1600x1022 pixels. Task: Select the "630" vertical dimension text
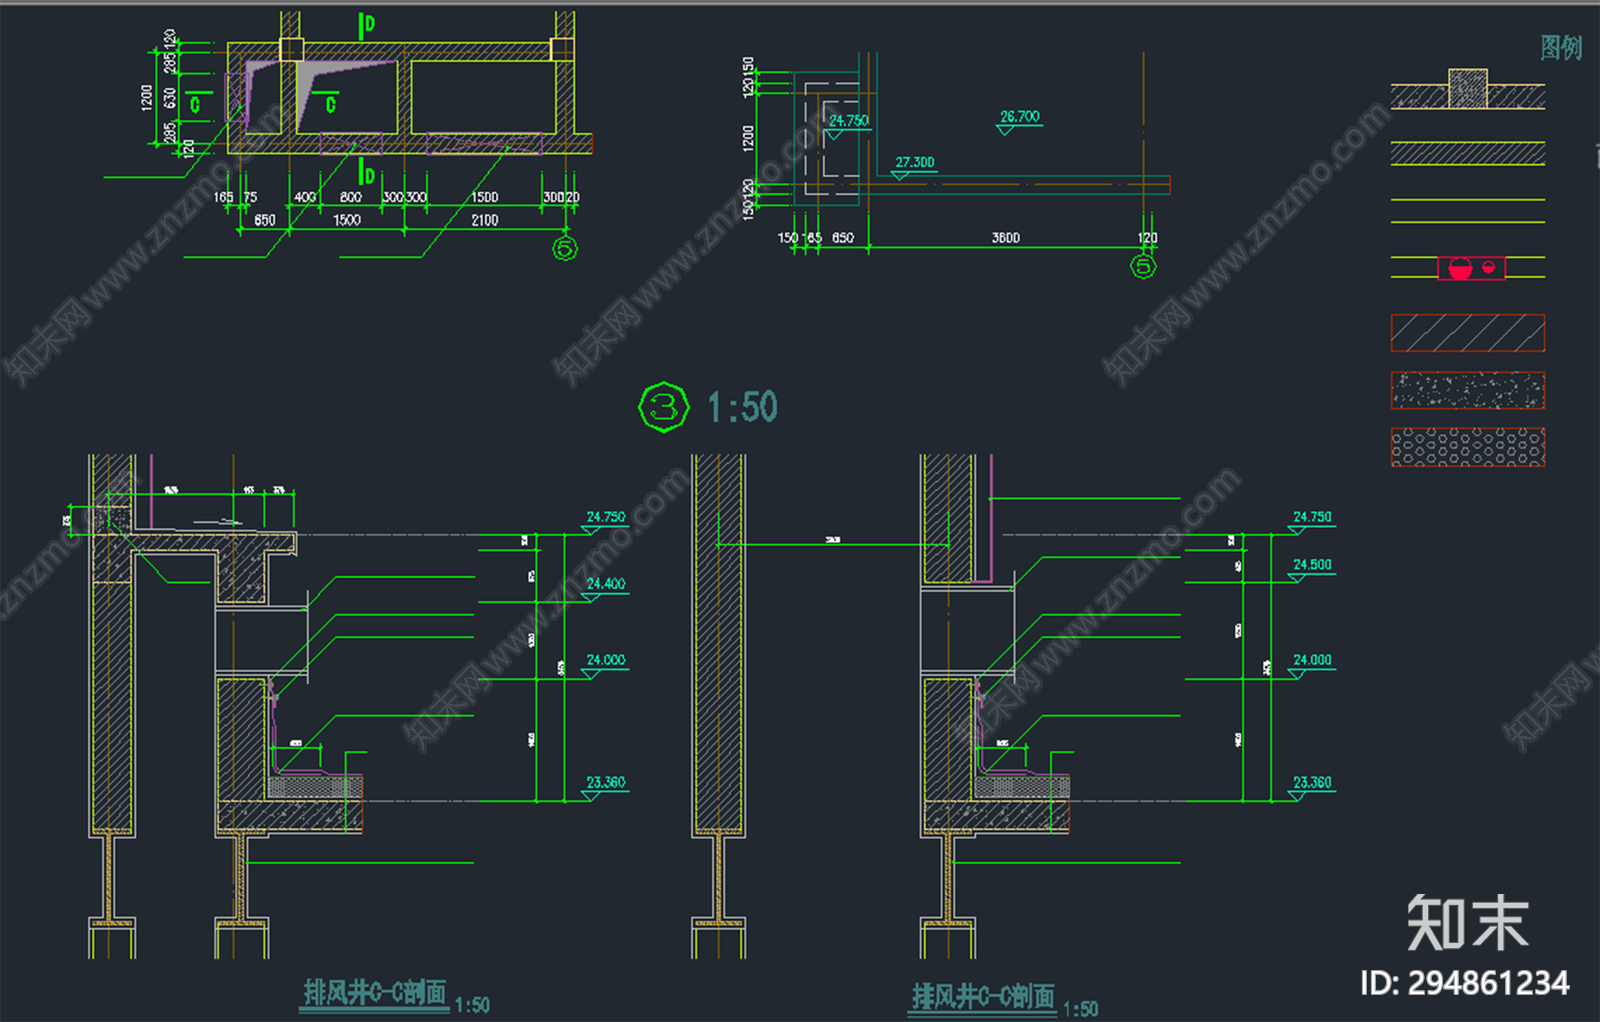click(x=170, y=99)
